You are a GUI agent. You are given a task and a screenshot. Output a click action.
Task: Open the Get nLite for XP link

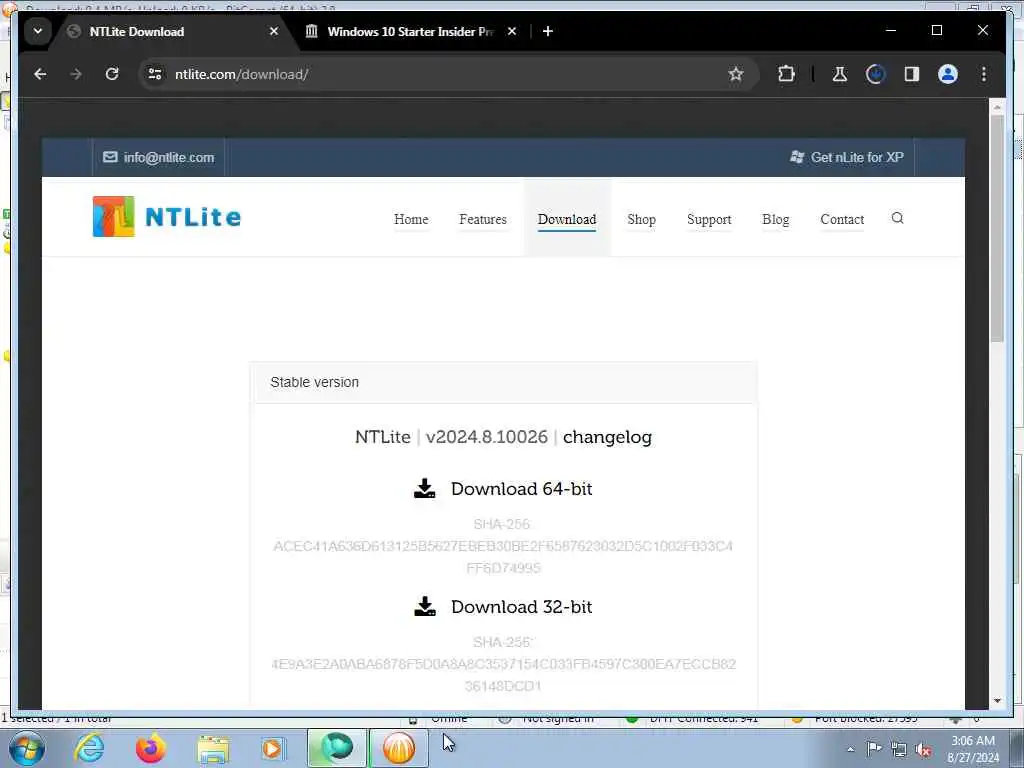click(x=847, y=157)
